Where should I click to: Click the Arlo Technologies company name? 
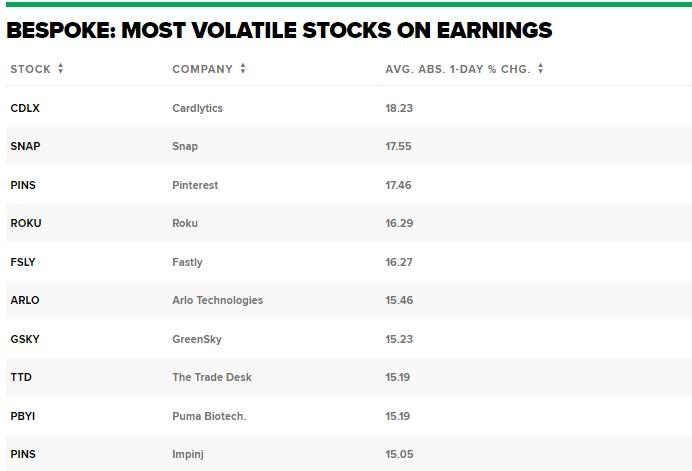pyautogui.click(x=217, y=300)
